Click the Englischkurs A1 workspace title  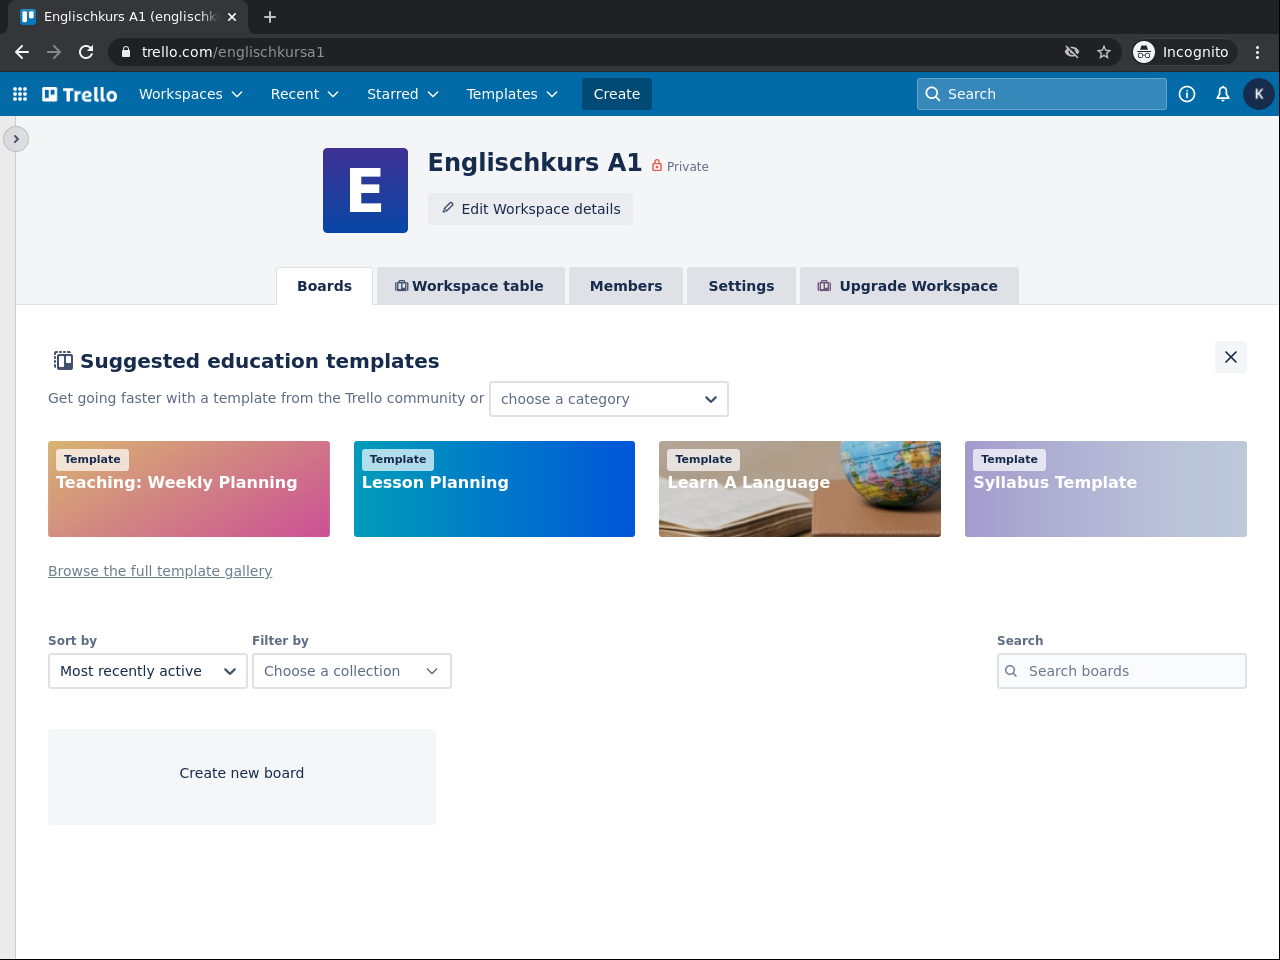point(535,163)
